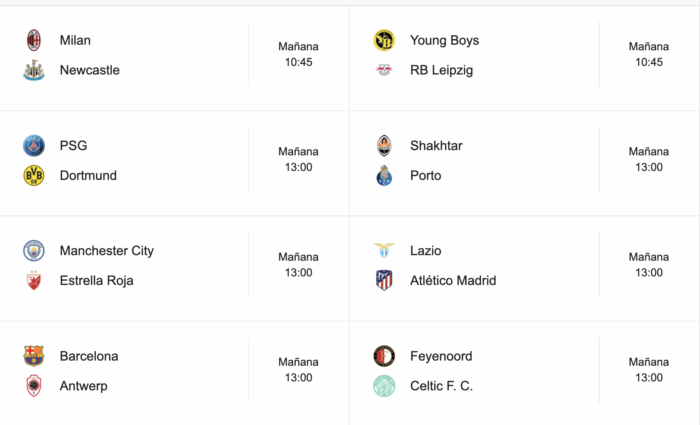Click the Young Boys club crest
The width and height of the screenshot is (700, 425).
coord(384,40)
